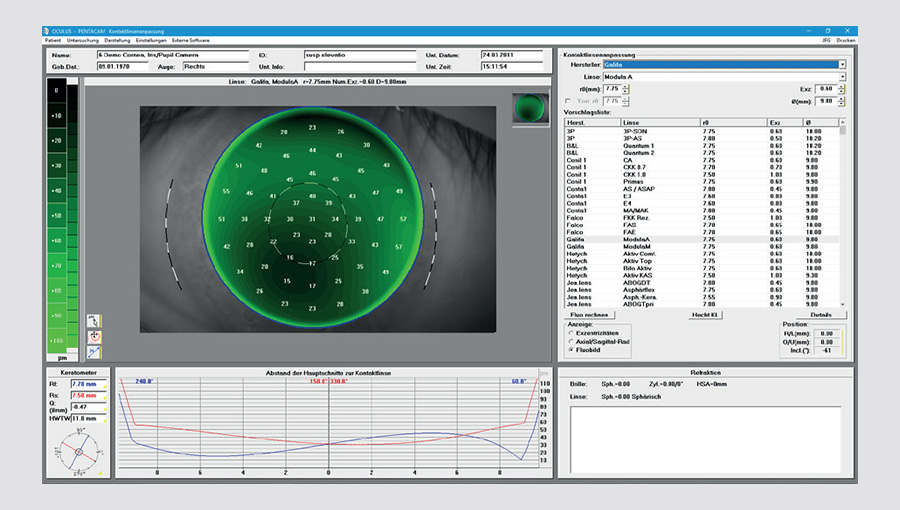Click the Exz column header
This screenshot has width=900, height=510.
pyautogui.click(x=785, y=123)
